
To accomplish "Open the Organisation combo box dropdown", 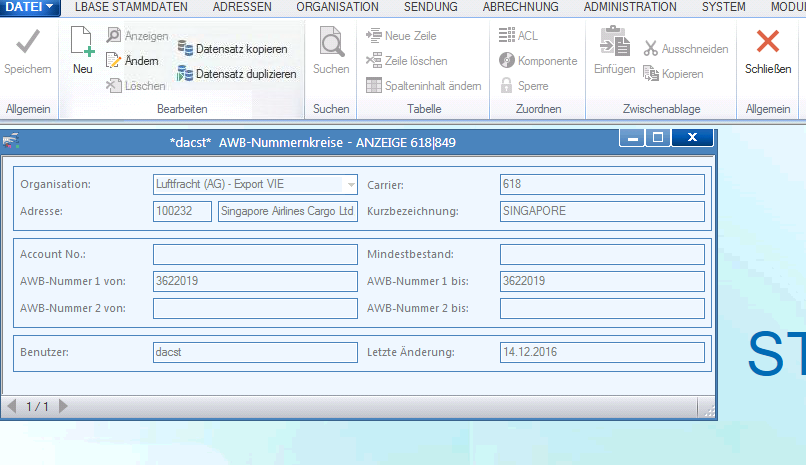I will [351, 184].
